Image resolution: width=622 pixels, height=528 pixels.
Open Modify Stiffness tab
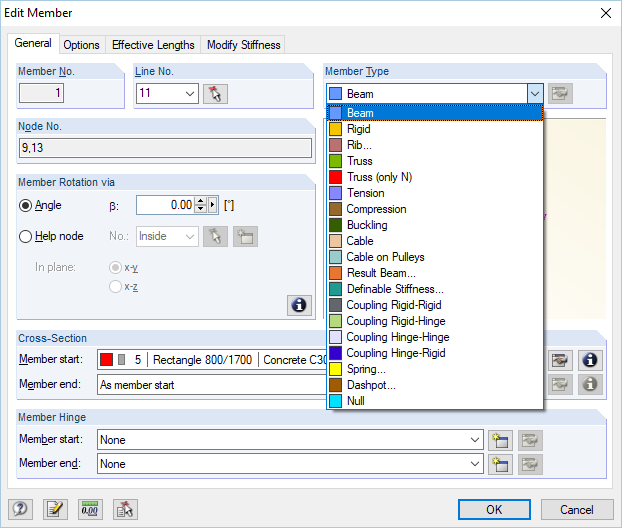click(x=244, y=45)
